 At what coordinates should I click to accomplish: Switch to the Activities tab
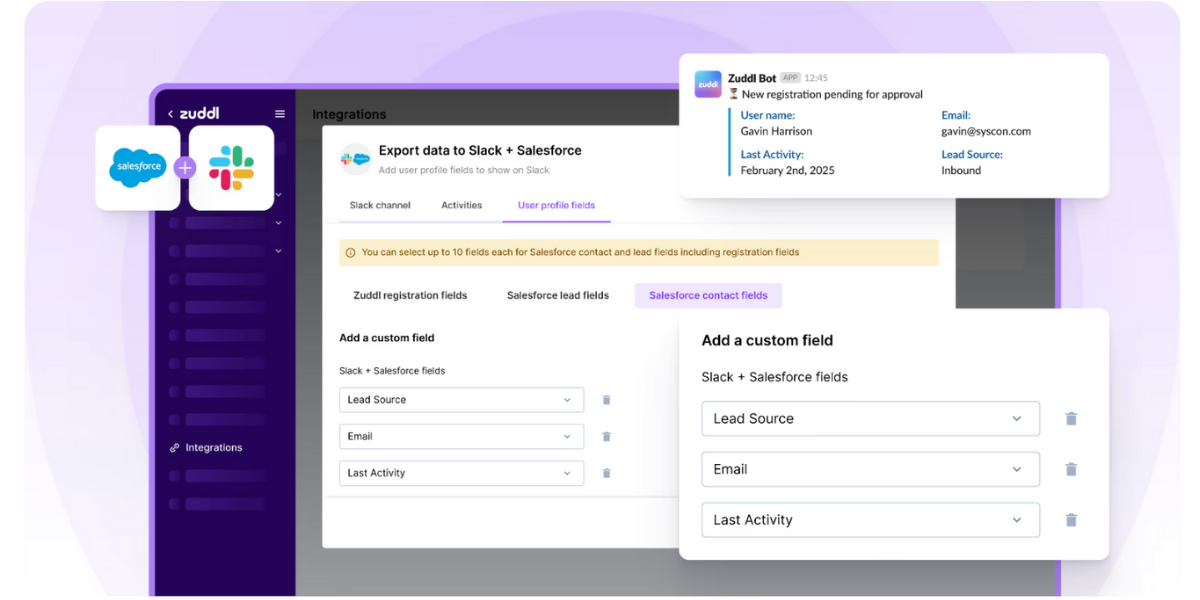click(461, 205)
